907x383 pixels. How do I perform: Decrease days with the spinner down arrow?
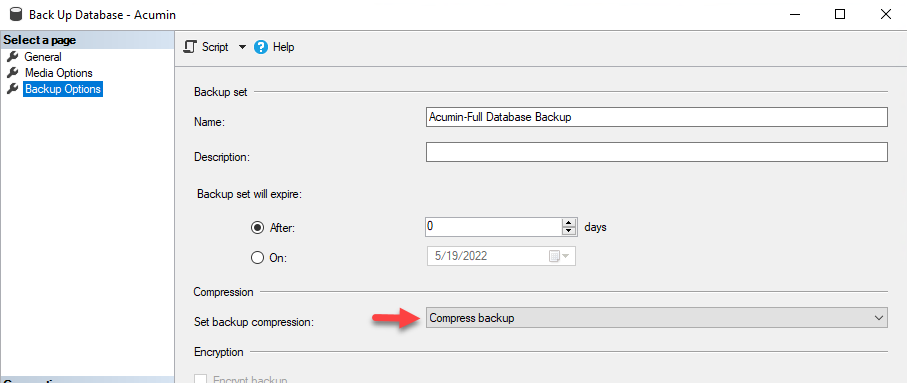pyautogui.click(x=569, y=231)
